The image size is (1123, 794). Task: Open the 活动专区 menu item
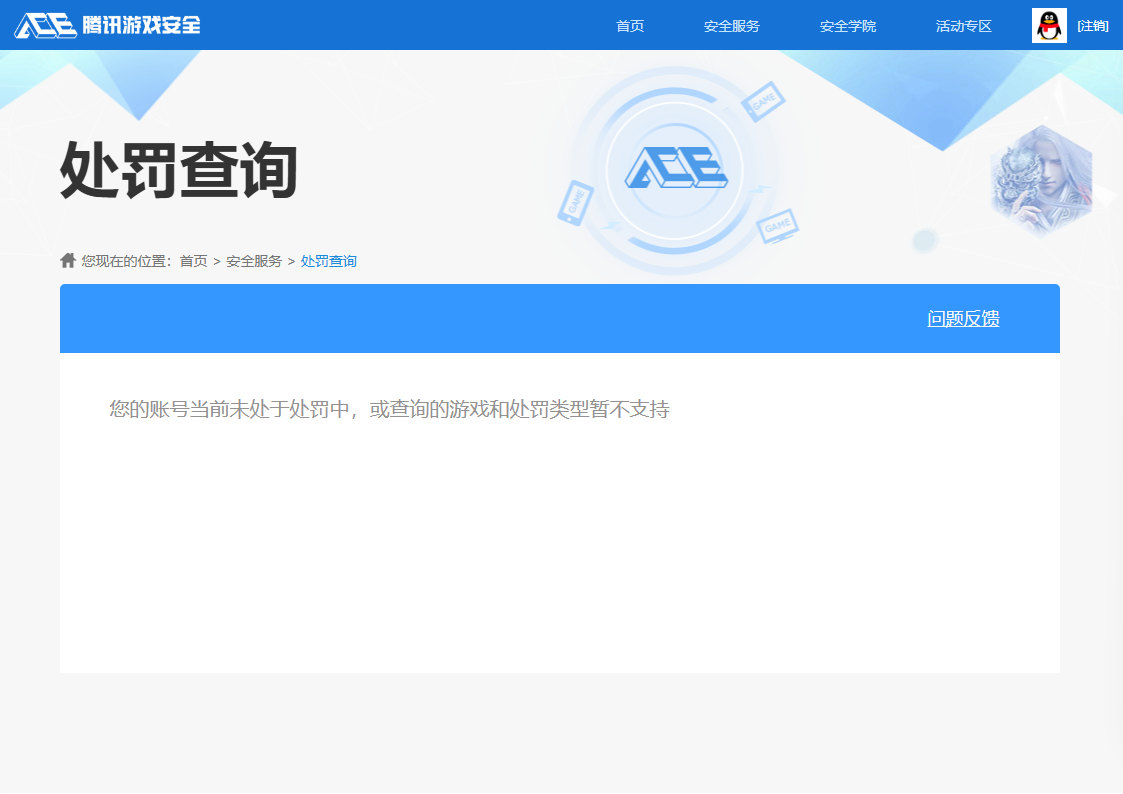pos(963,26)
